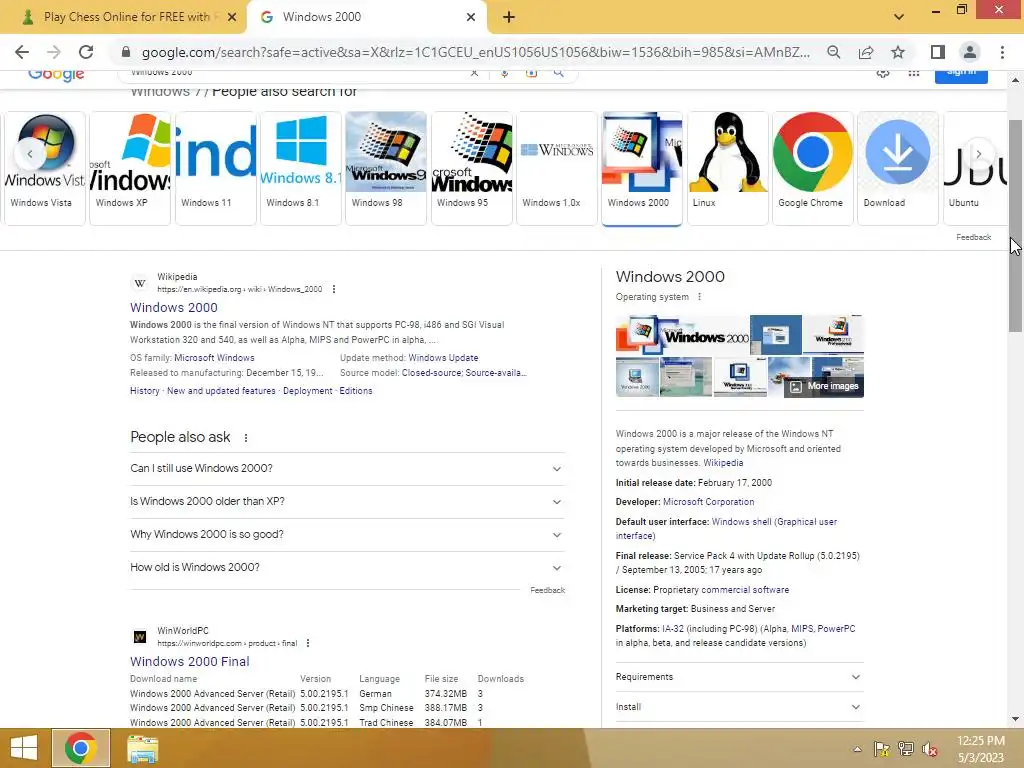The width and height of the screenshot is (1024, 768).
Task: Go forward in browser history
Action: tap(54, 52)
